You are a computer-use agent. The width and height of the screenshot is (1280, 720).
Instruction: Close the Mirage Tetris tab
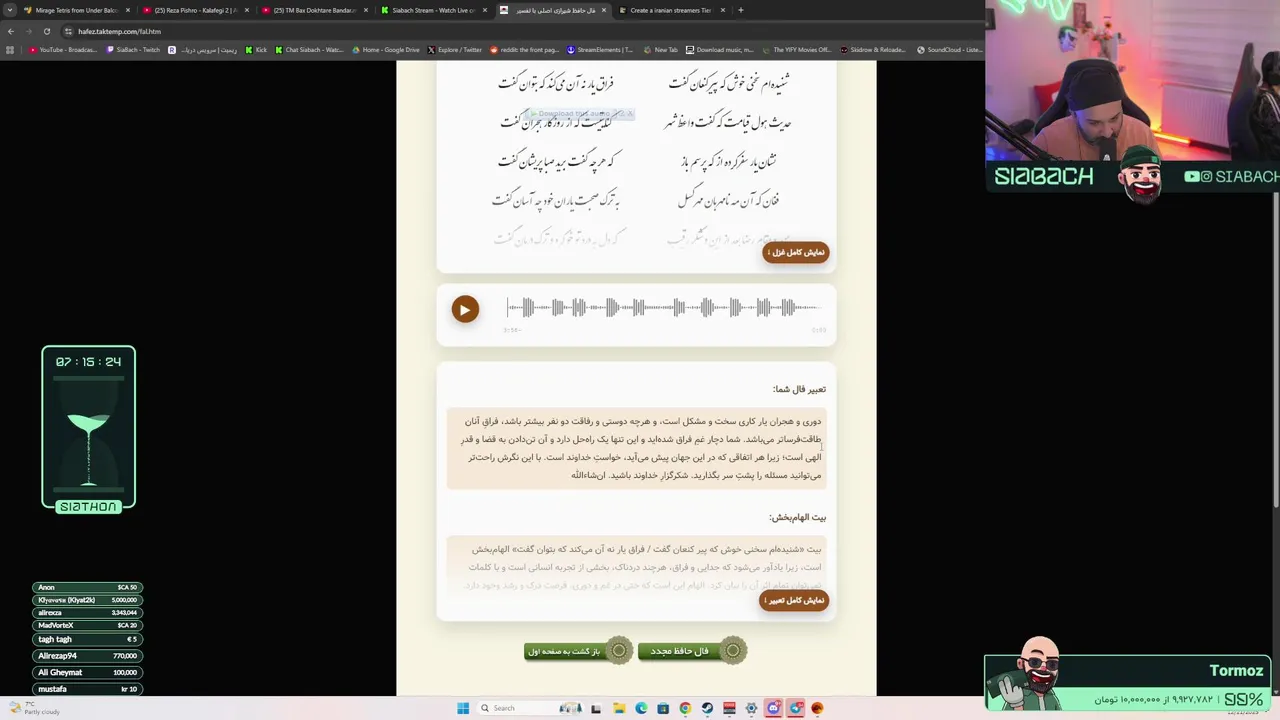128,10
